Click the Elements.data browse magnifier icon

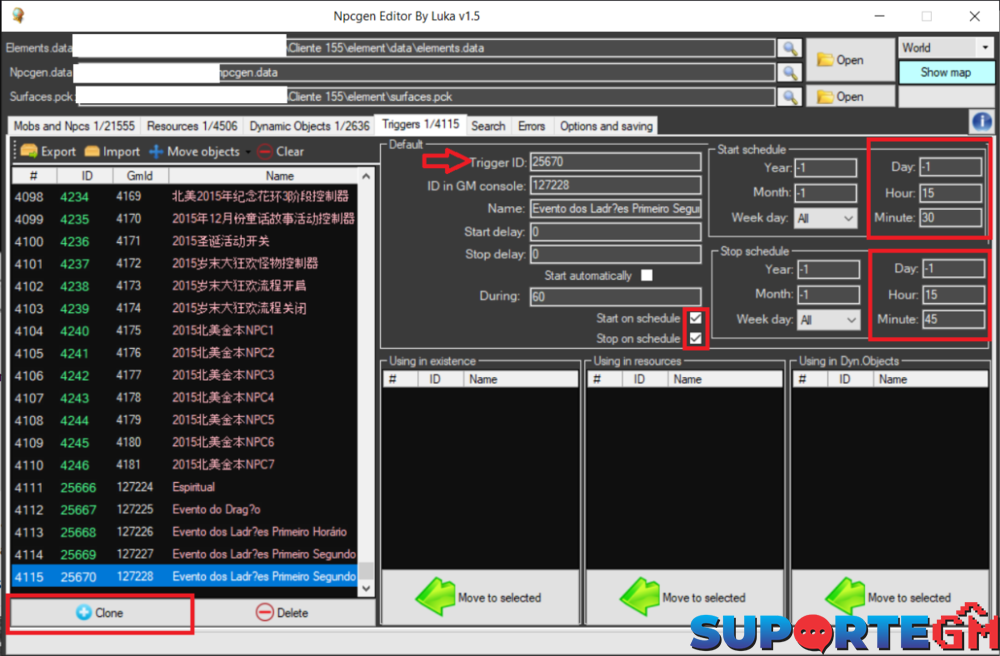(x=789, y=48)
